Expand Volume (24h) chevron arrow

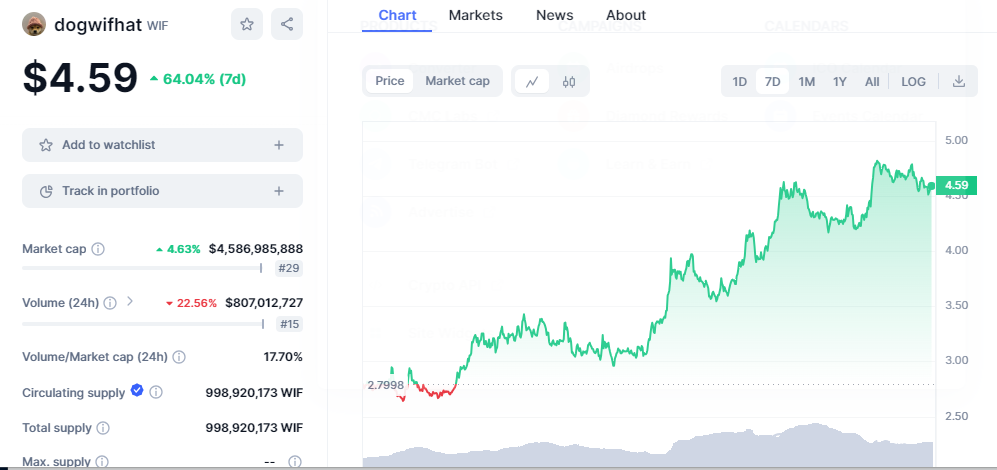(x=130, y=301)
